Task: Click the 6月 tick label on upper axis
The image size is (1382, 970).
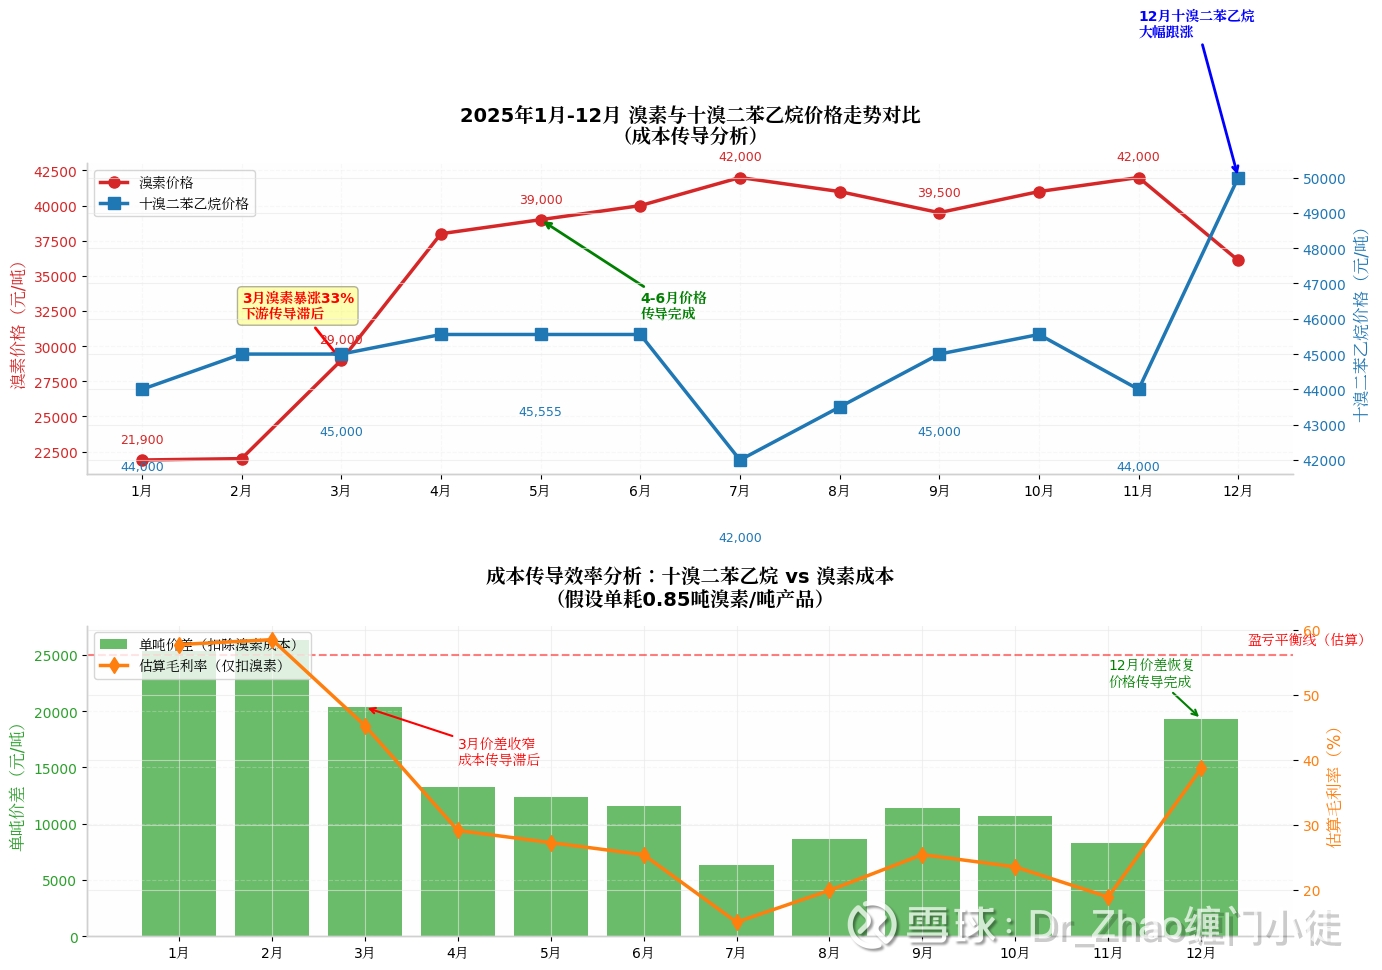Action: 640,491
